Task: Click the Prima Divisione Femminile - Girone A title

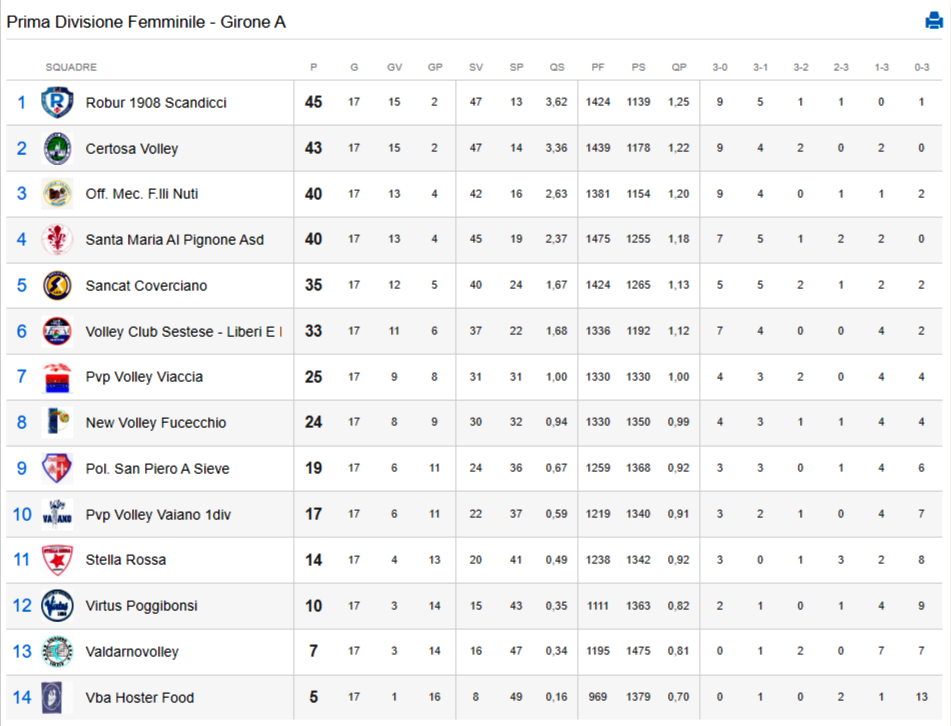Action: 146,22
